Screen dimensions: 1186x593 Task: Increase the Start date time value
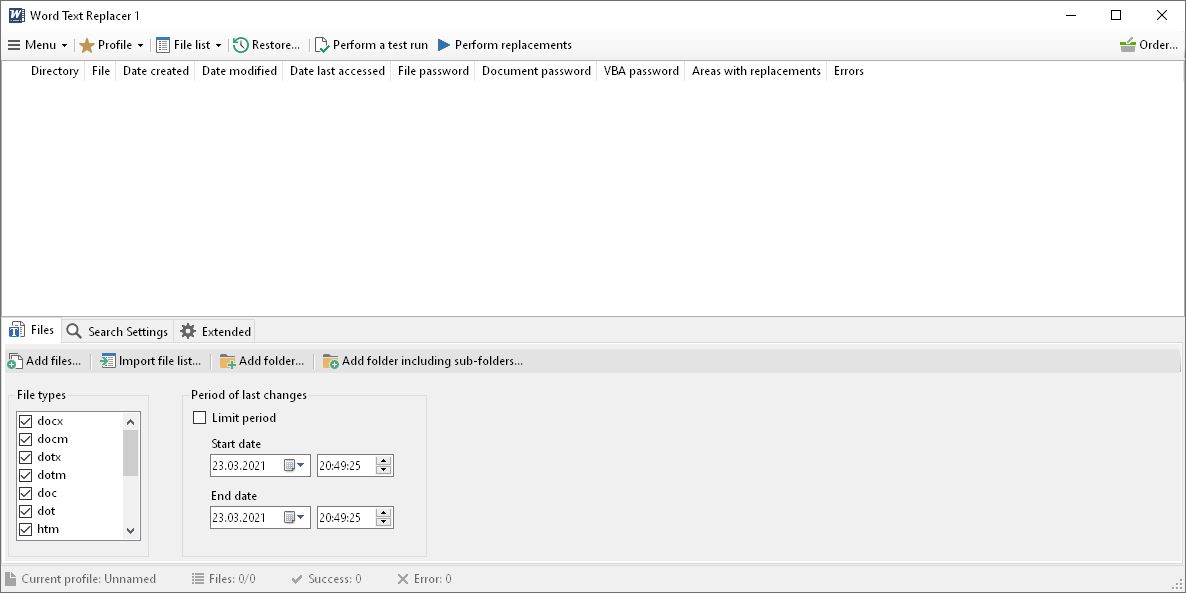pyautogui.click(x=383, y=461)
